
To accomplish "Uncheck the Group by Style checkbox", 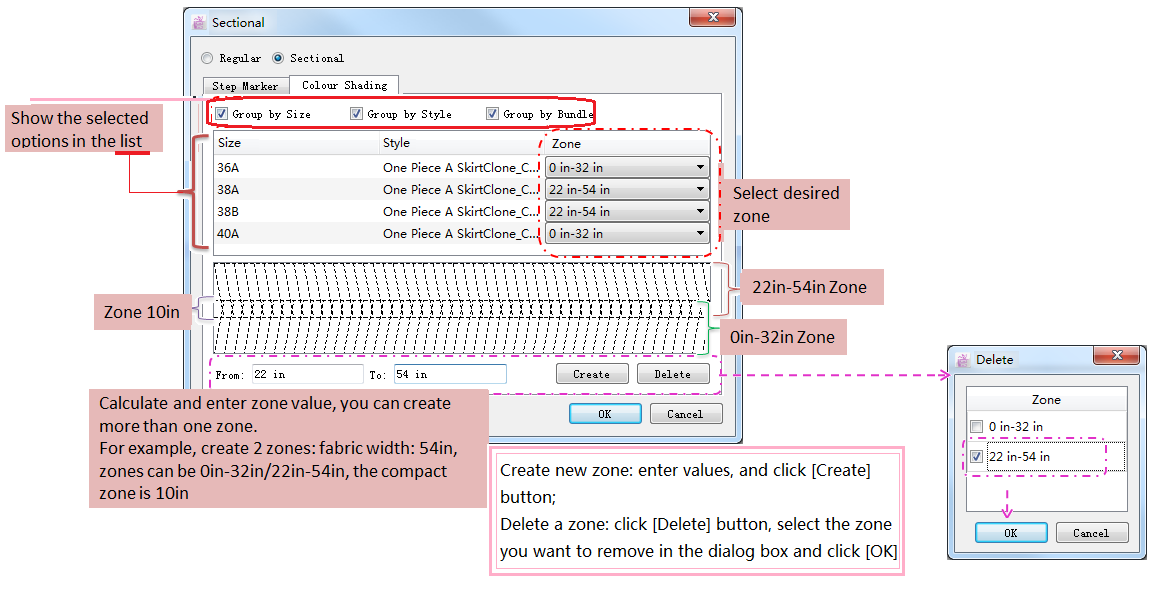I will 356,114.
